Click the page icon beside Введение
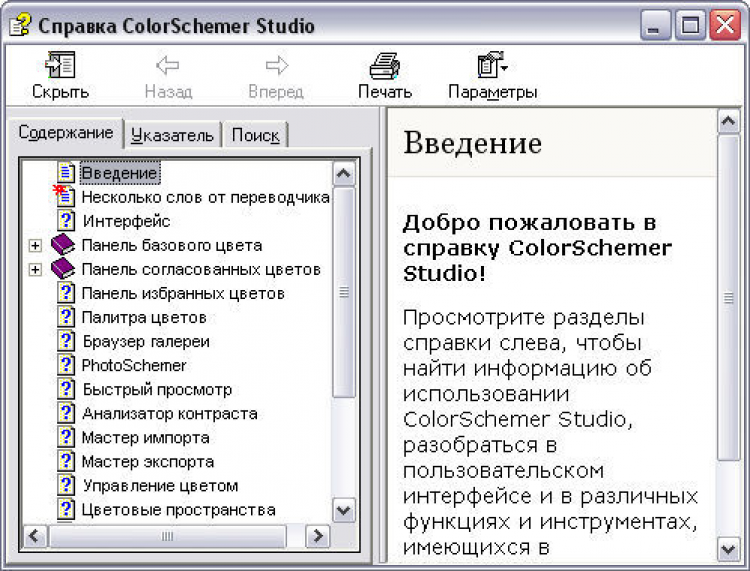 point(66,172)
